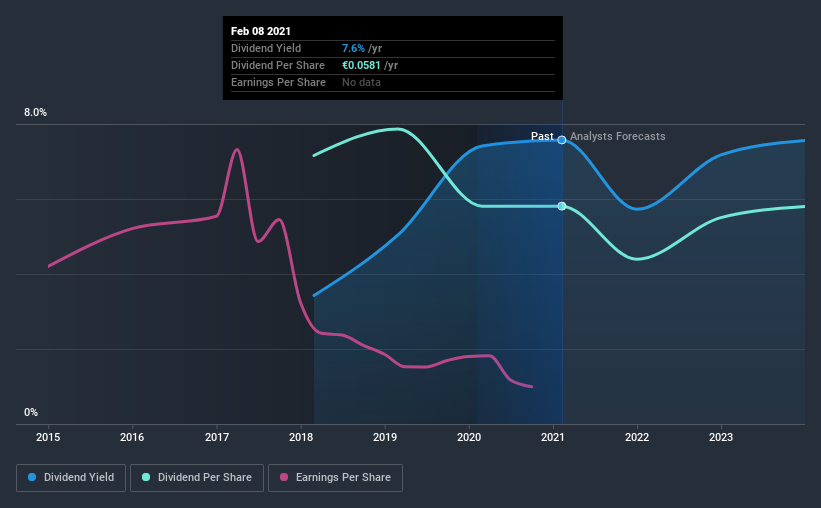Image resolution: width=821 pixels, height=508 pixels.
Task: Click Dividend Per Share row label in tooltip
Action: point(278,65)
